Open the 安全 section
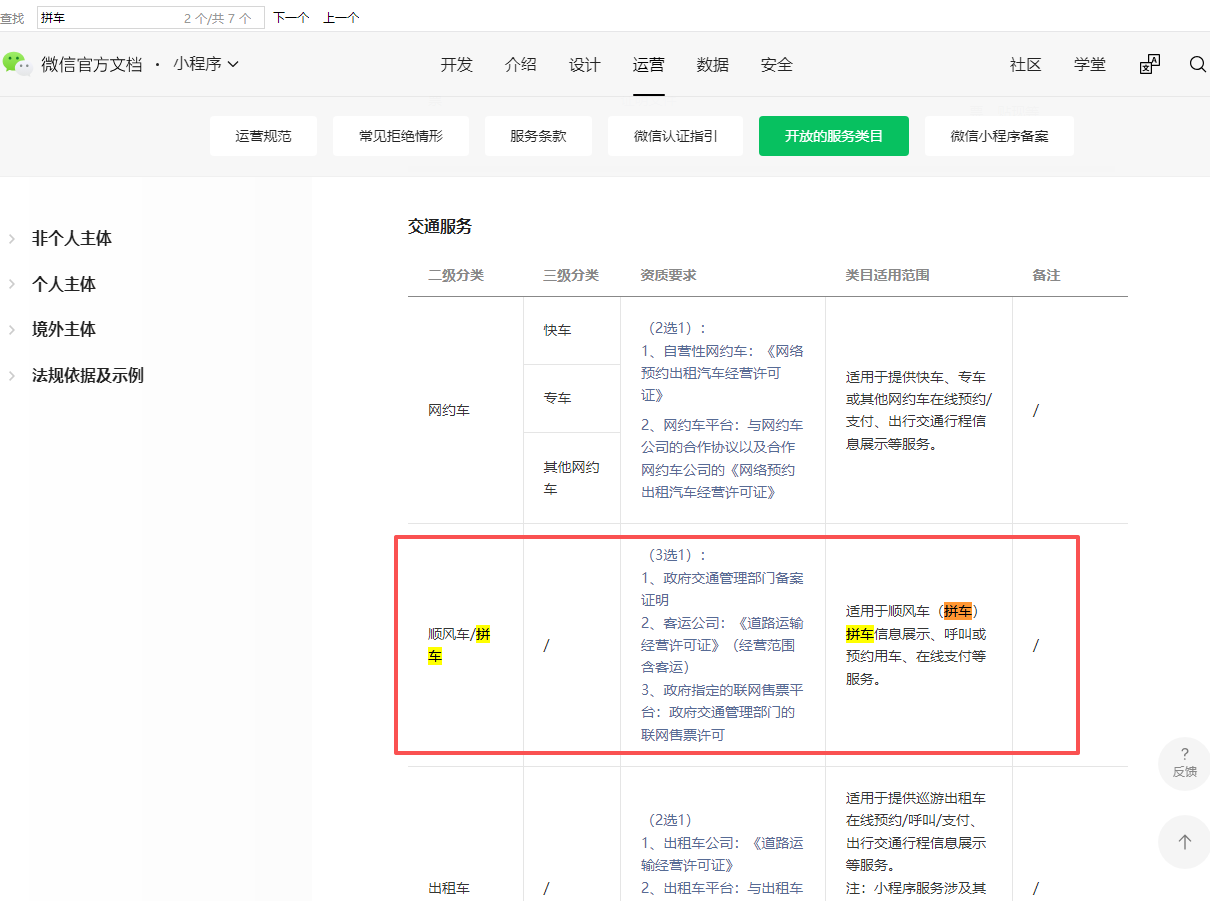1210x901 pixels. pyautogui.click(x=776, y=64)
